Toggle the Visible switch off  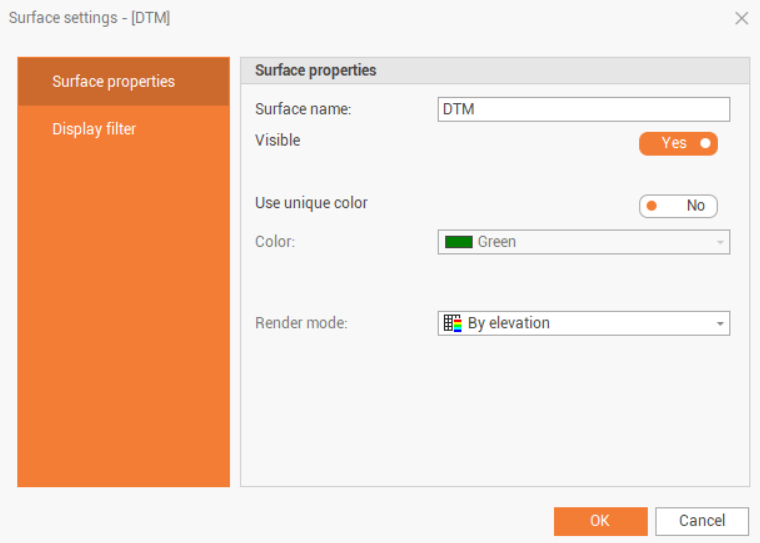point(678,144)
